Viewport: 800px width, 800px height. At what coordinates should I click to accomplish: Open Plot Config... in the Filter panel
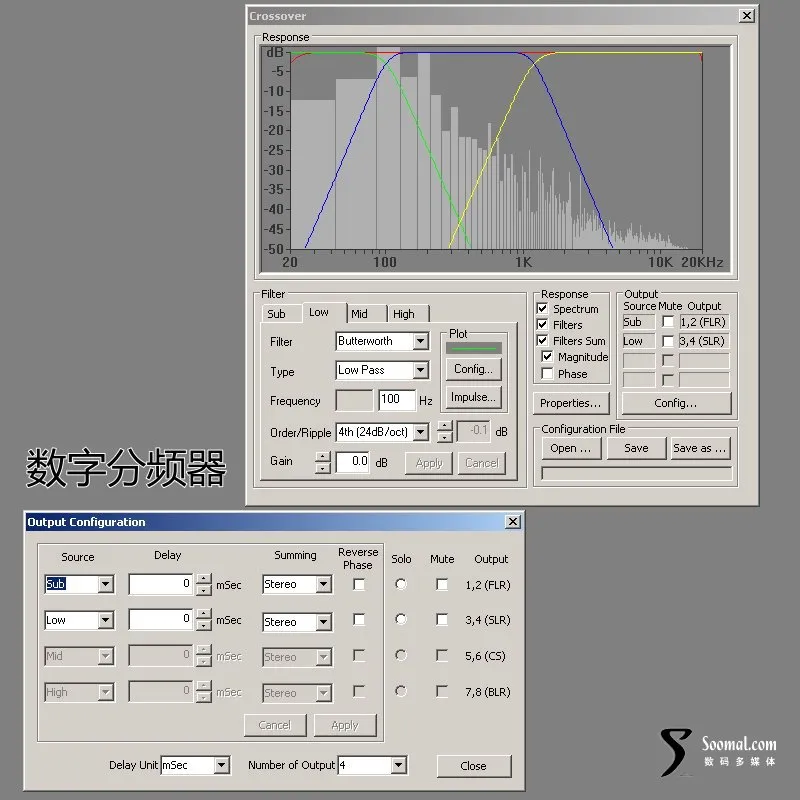473,369
